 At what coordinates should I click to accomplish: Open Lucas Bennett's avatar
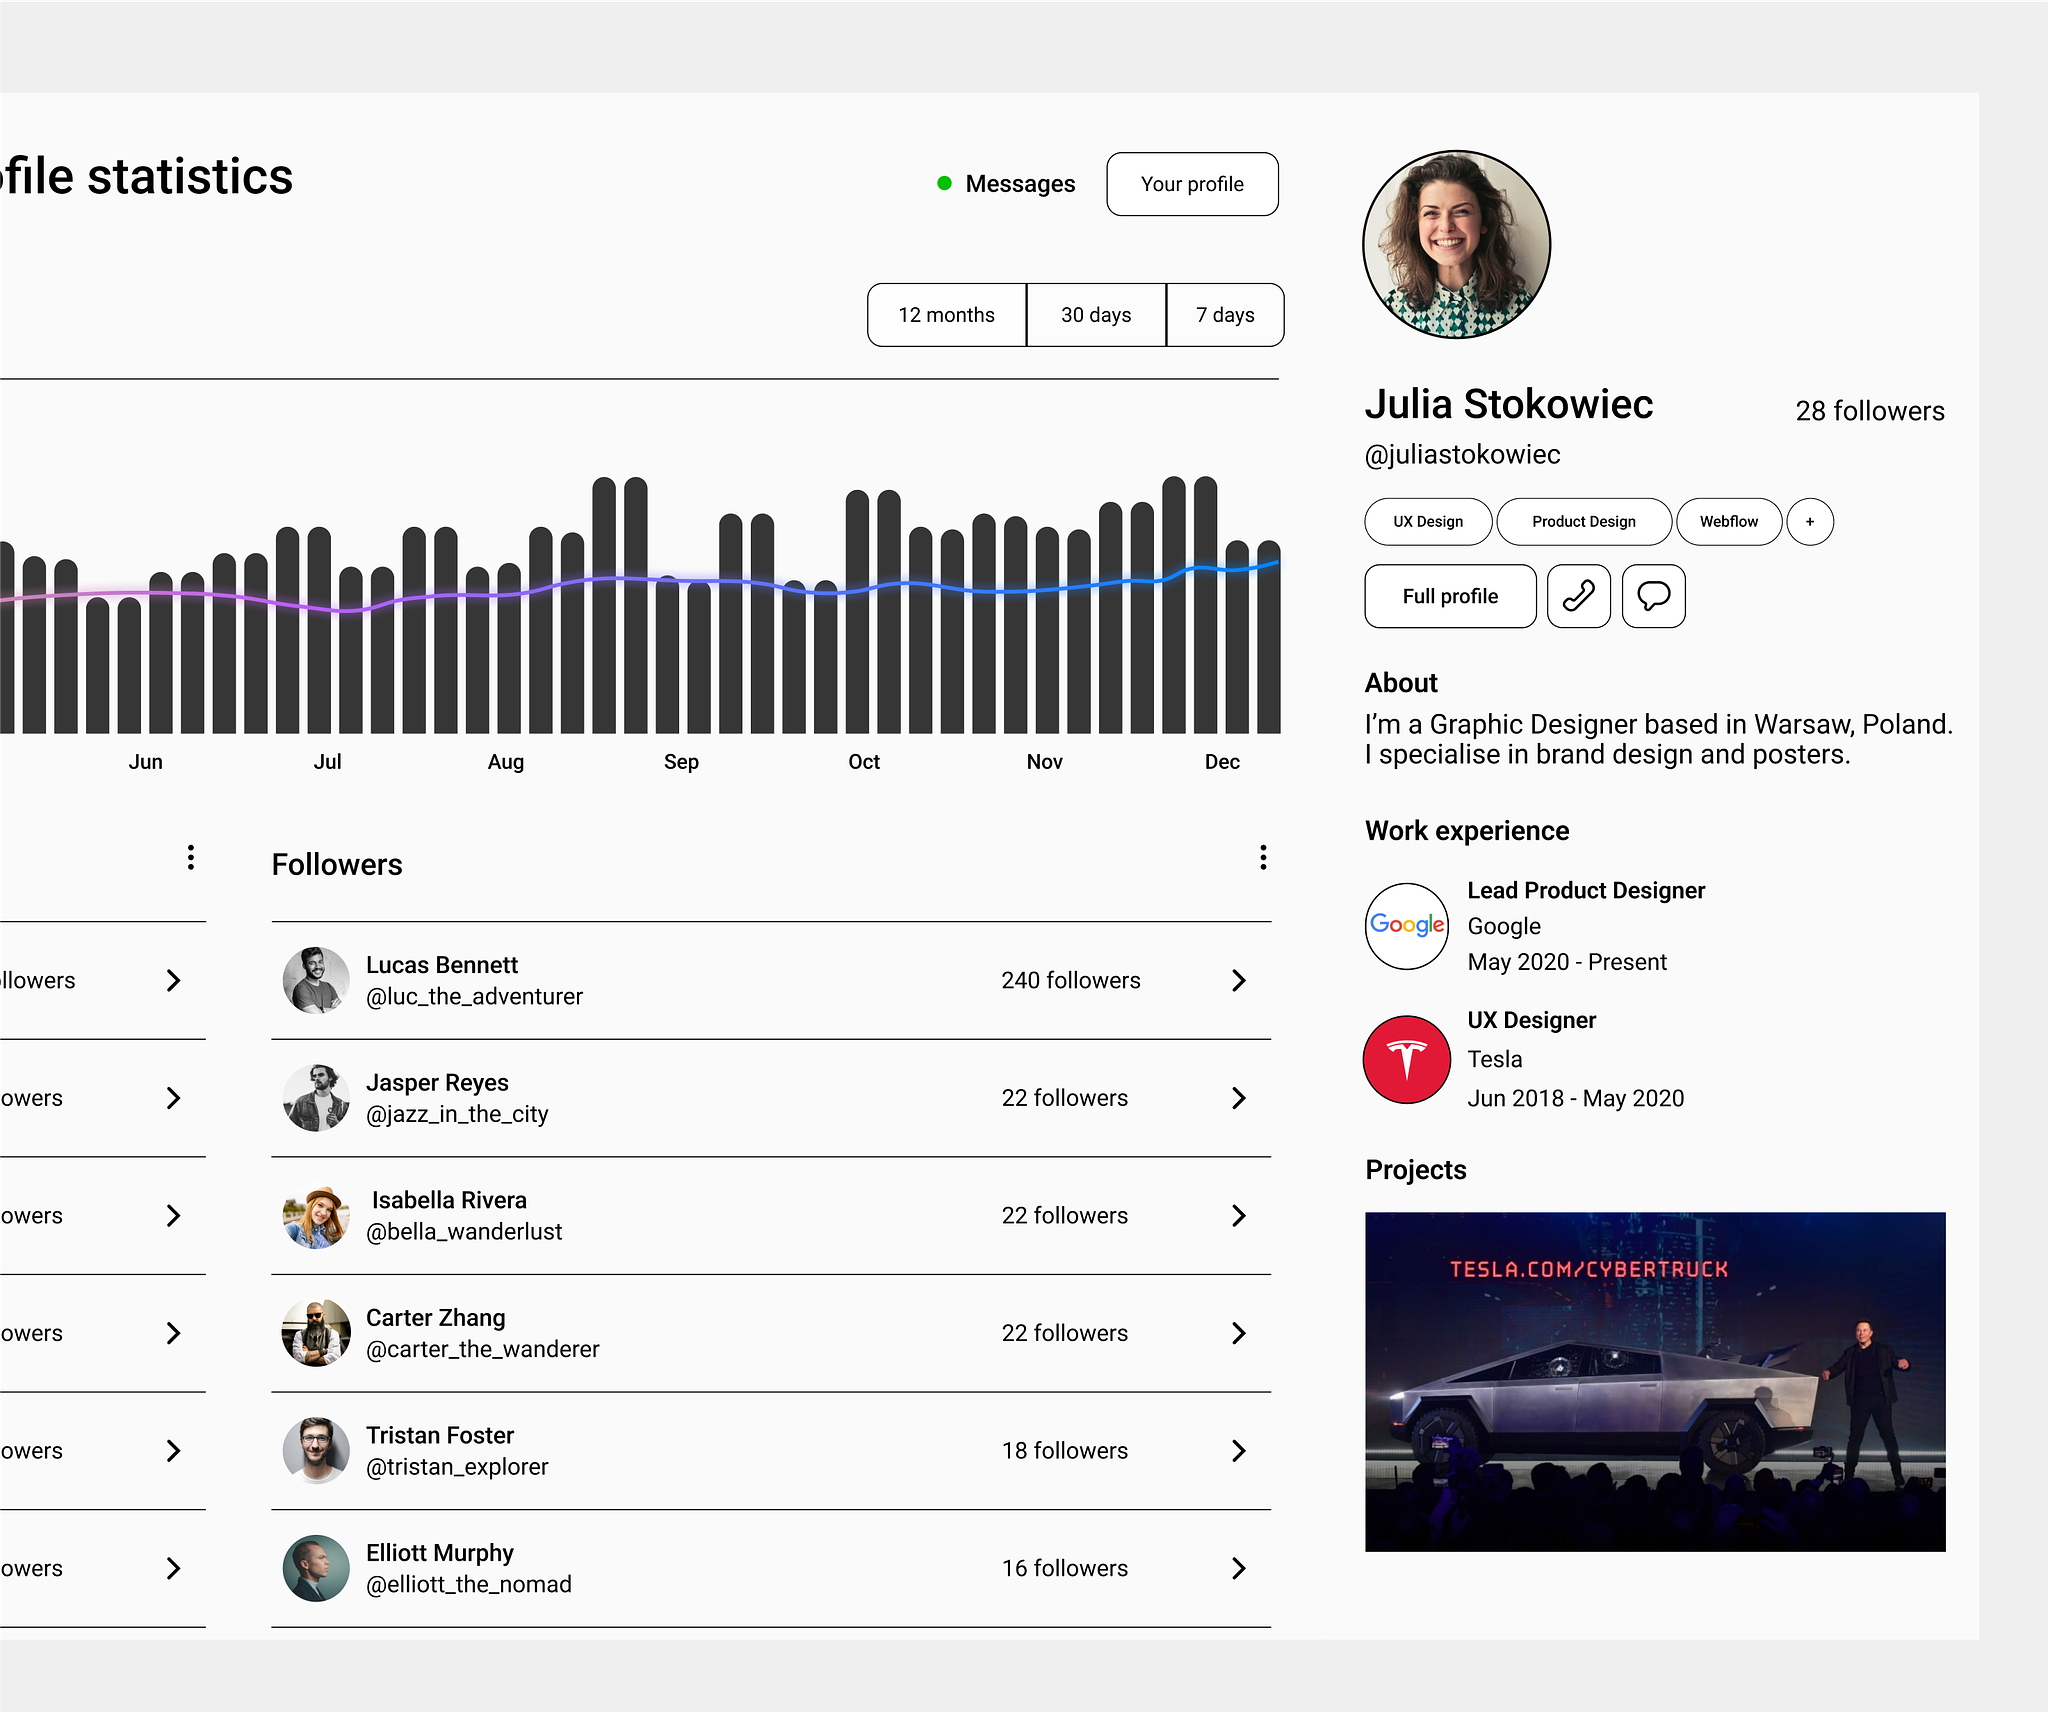click(x=316, y=980)
